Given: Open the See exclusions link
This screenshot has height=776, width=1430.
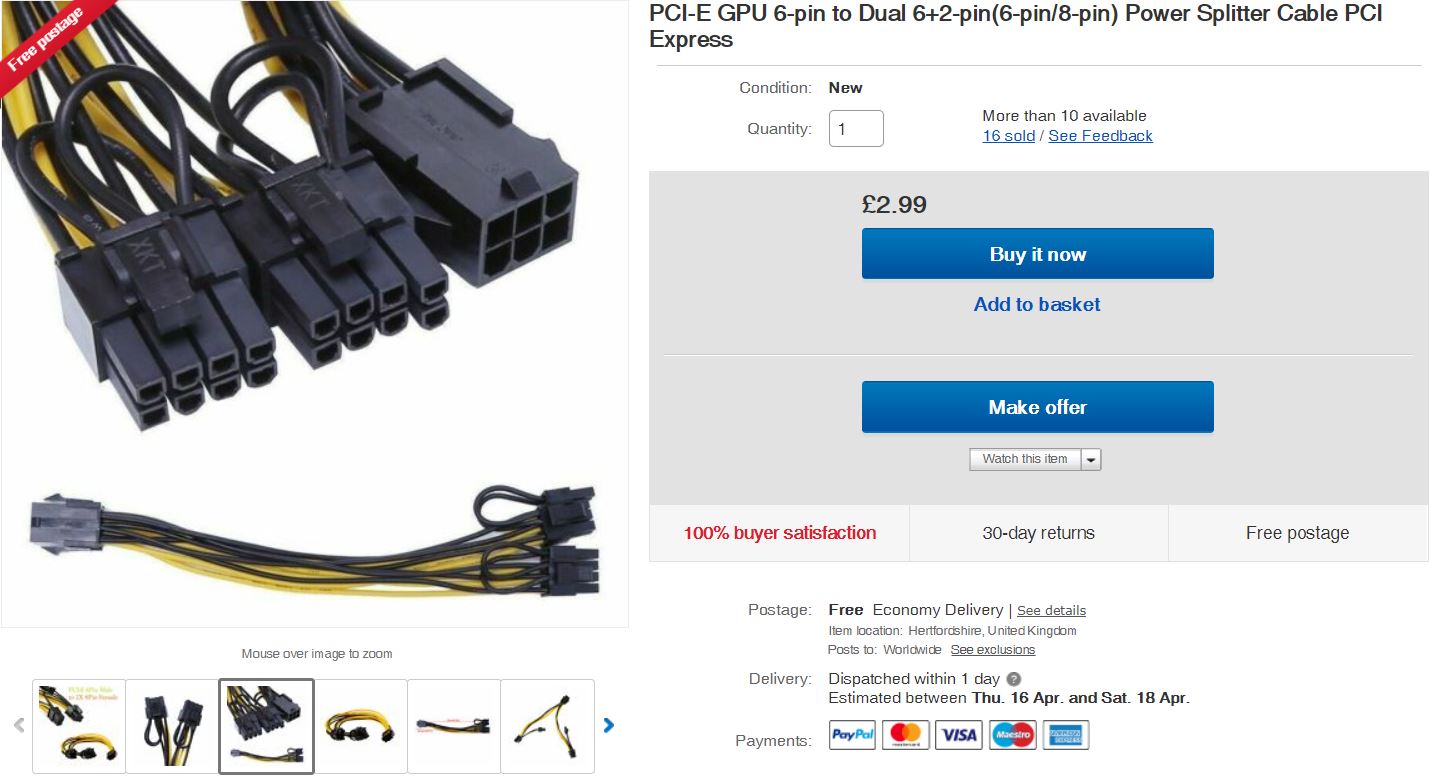Looking at the screenshot, I should pos(993,650).
